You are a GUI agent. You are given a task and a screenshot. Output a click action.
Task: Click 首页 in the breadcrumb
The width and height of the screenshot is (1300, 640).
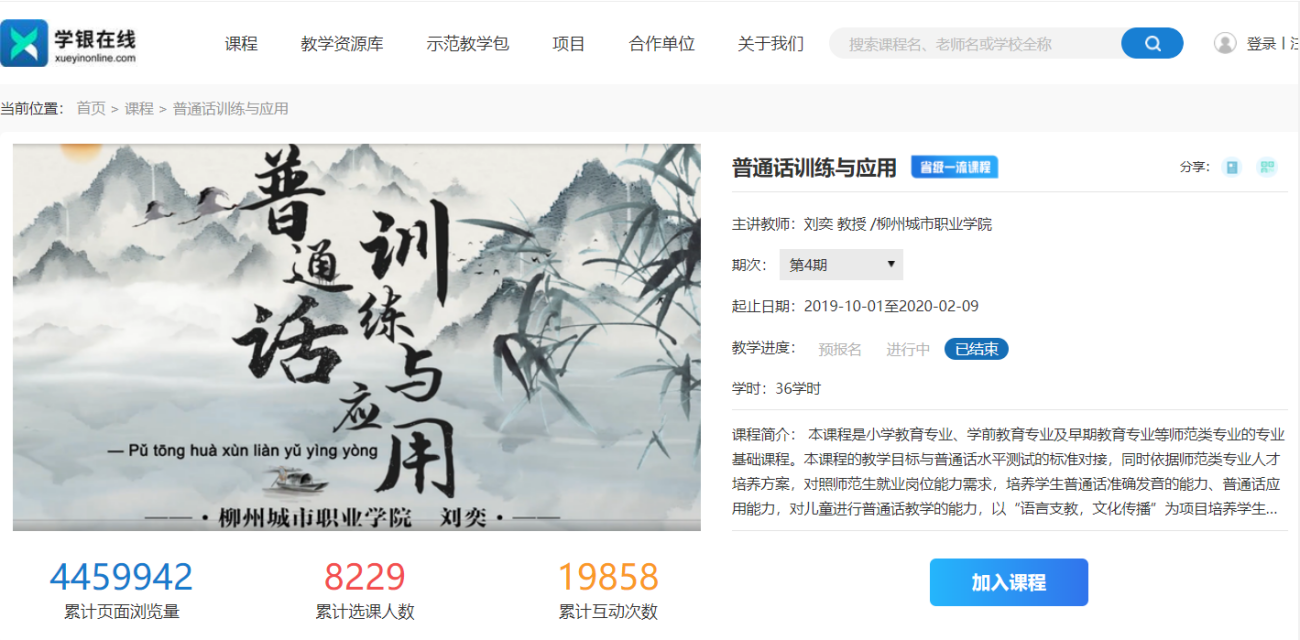pos(91,108)
